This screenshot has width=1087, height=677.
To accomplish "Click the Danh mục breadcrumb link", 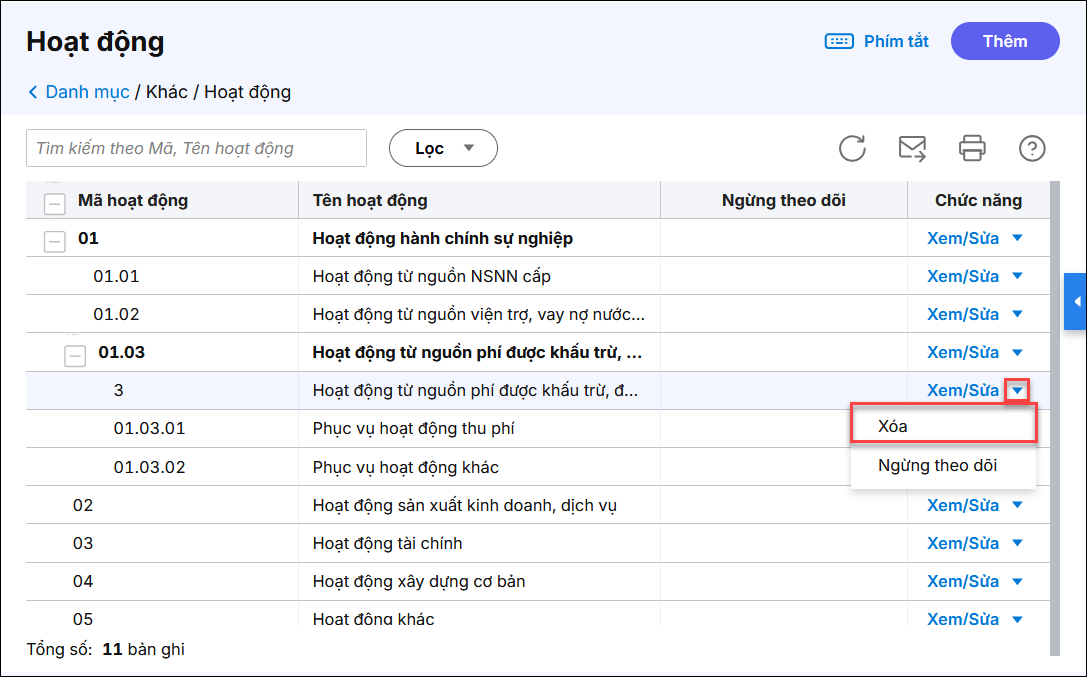I will (87, 92).
